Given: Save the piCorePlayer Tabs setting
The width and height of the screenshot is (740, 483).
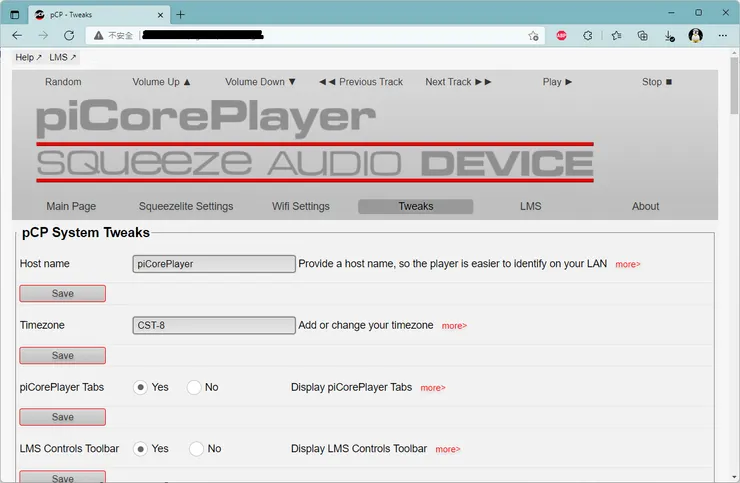Looking at the screenshot, I should point(62,417).
